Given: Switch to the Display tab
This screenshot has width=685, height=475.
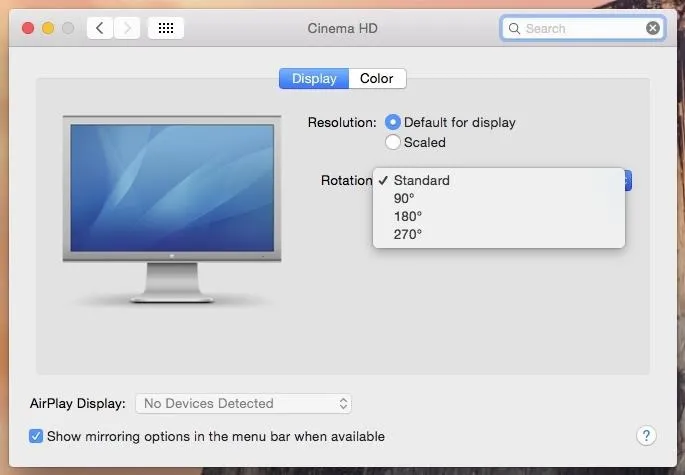Looking at the screenshot, I should tap(314, 79).
